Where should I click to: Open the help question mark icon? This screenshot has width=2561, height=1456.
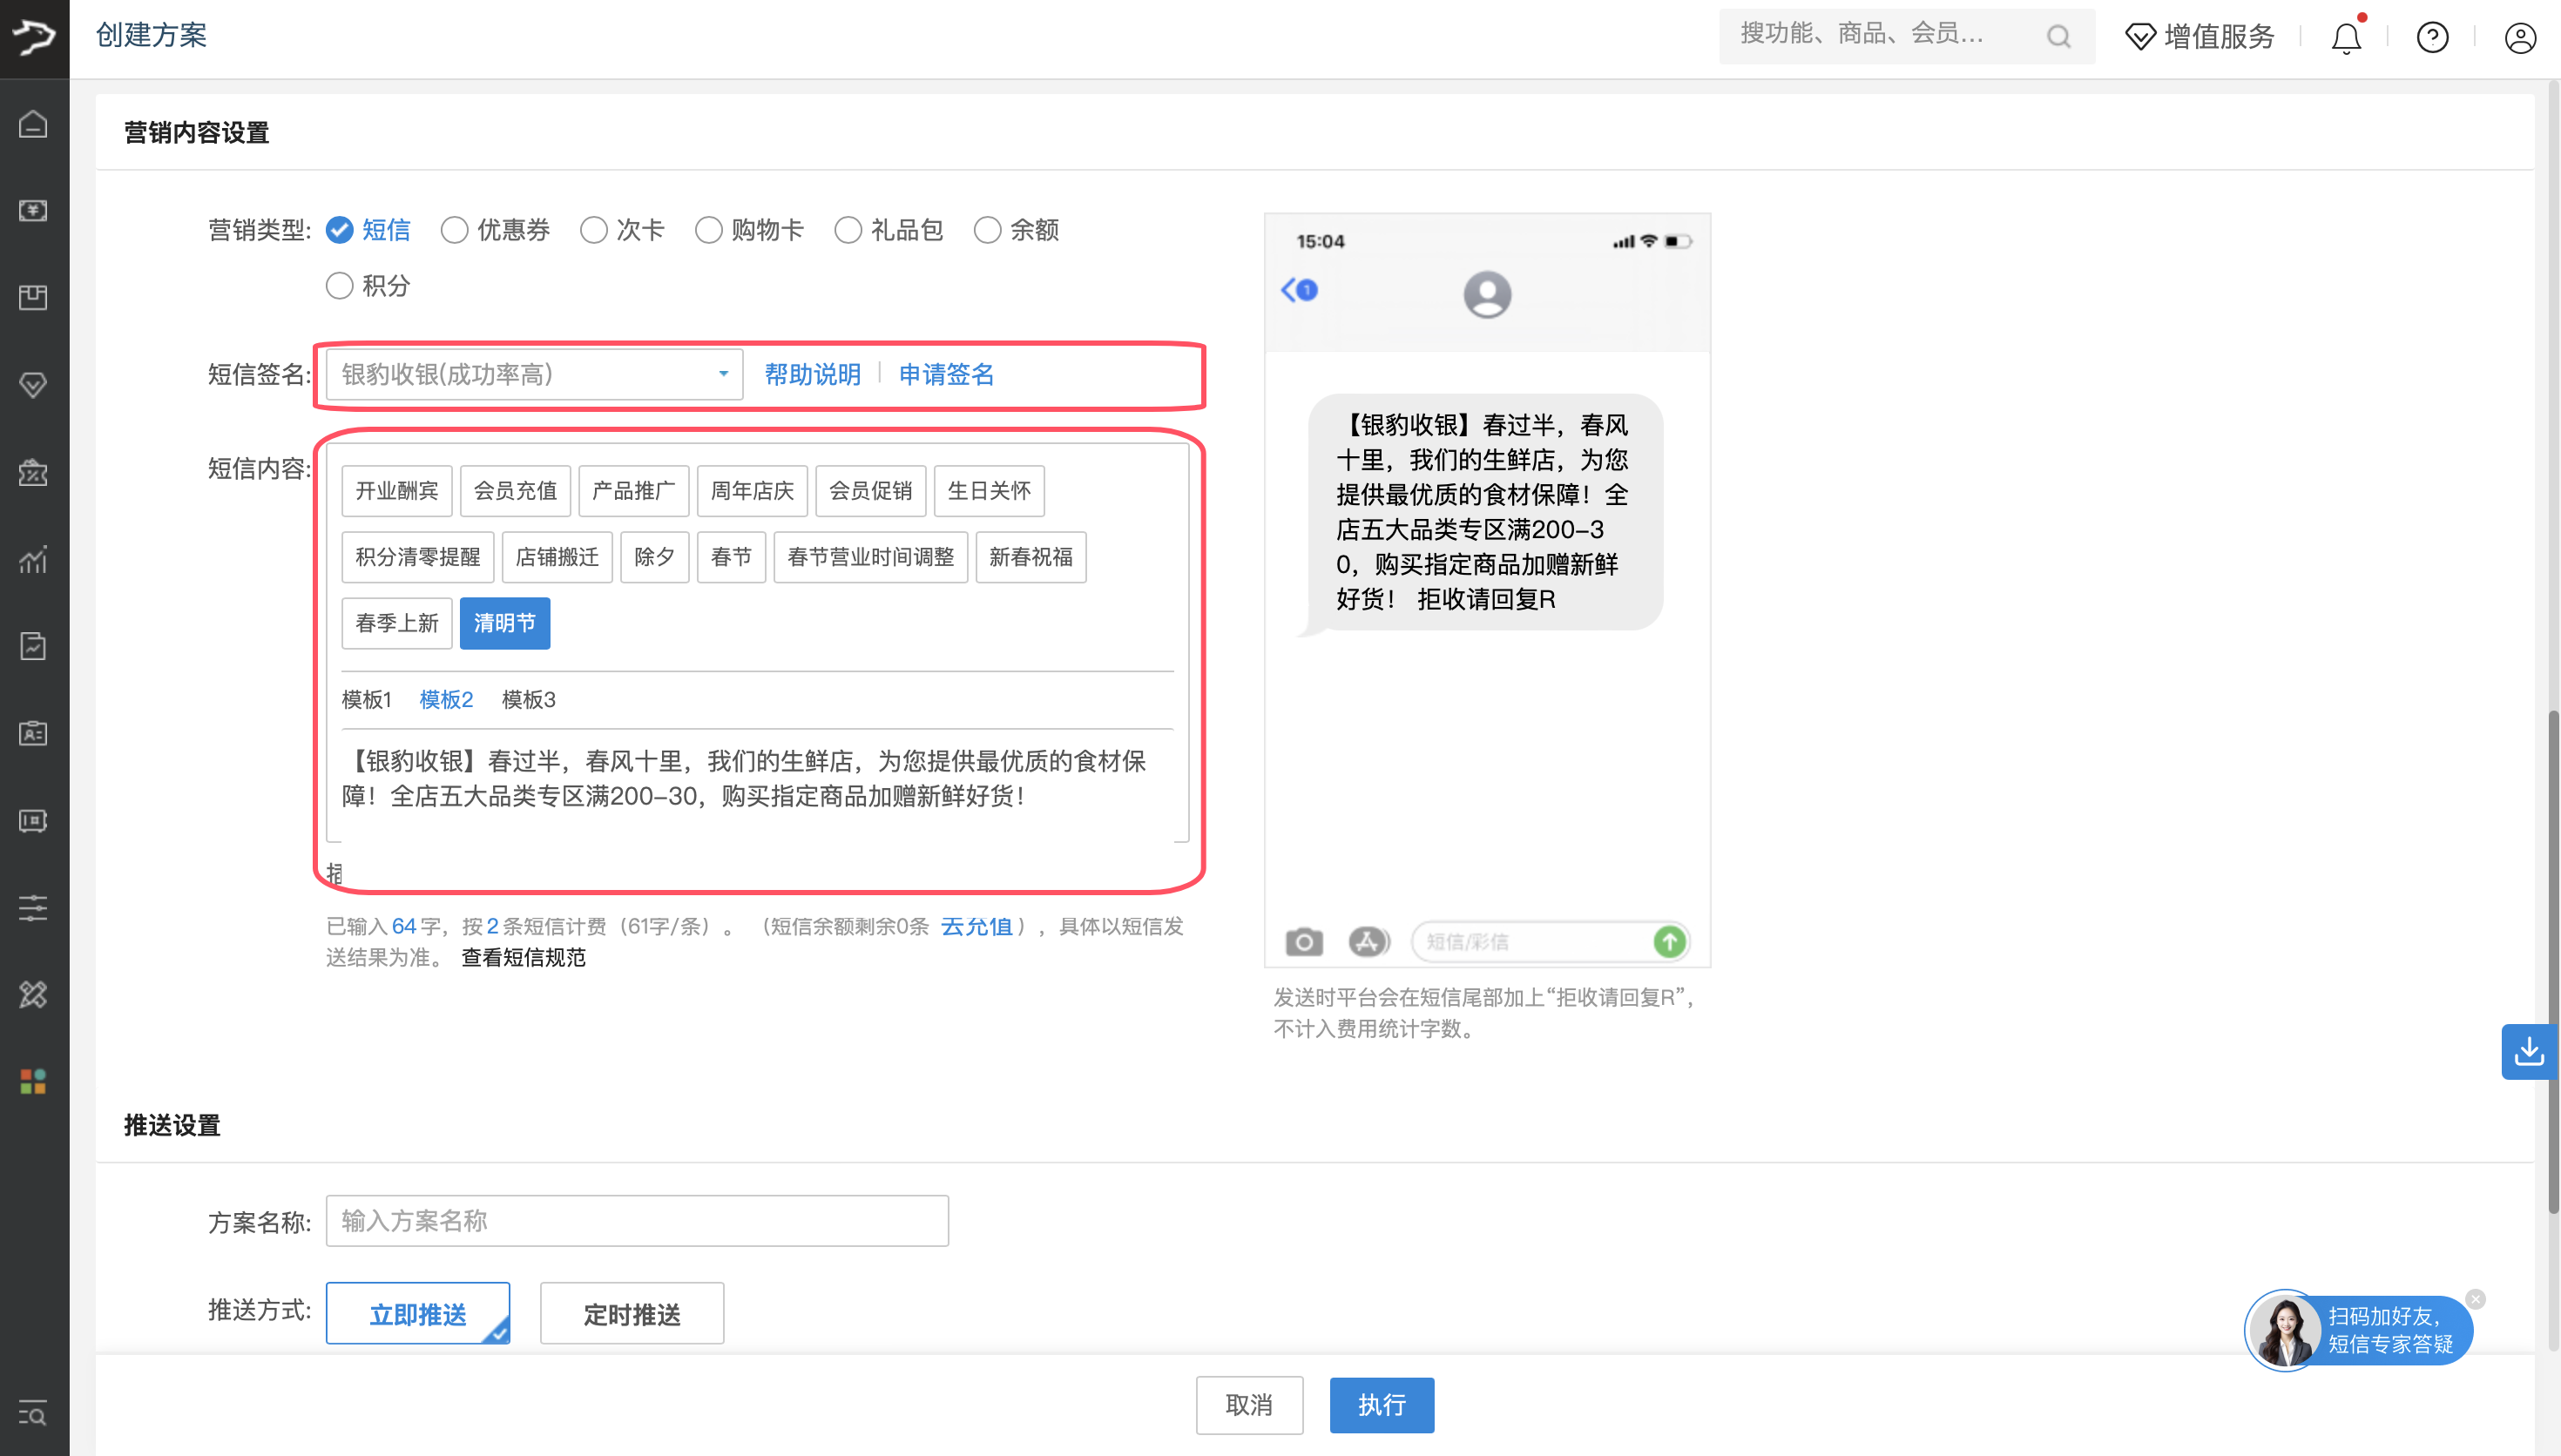coord(2432,37)
